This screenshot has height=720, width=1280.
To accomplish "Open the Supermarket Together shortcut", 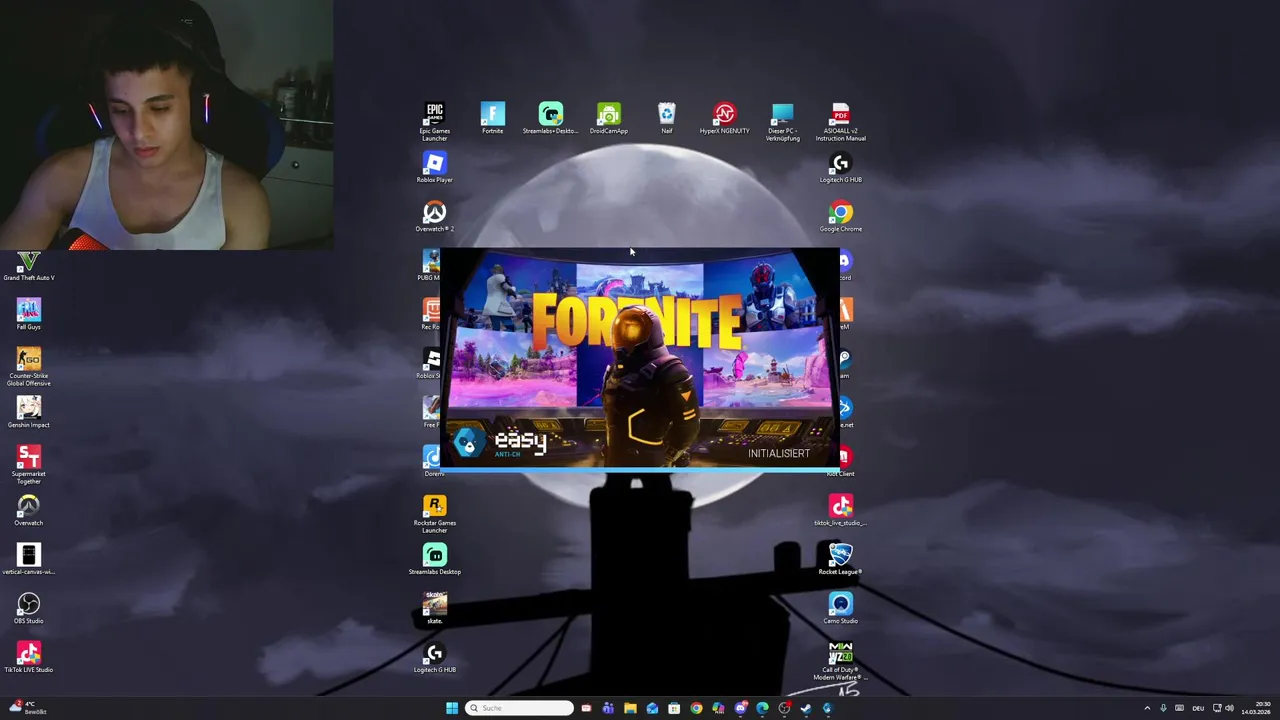I will click(x=28, y=464).
